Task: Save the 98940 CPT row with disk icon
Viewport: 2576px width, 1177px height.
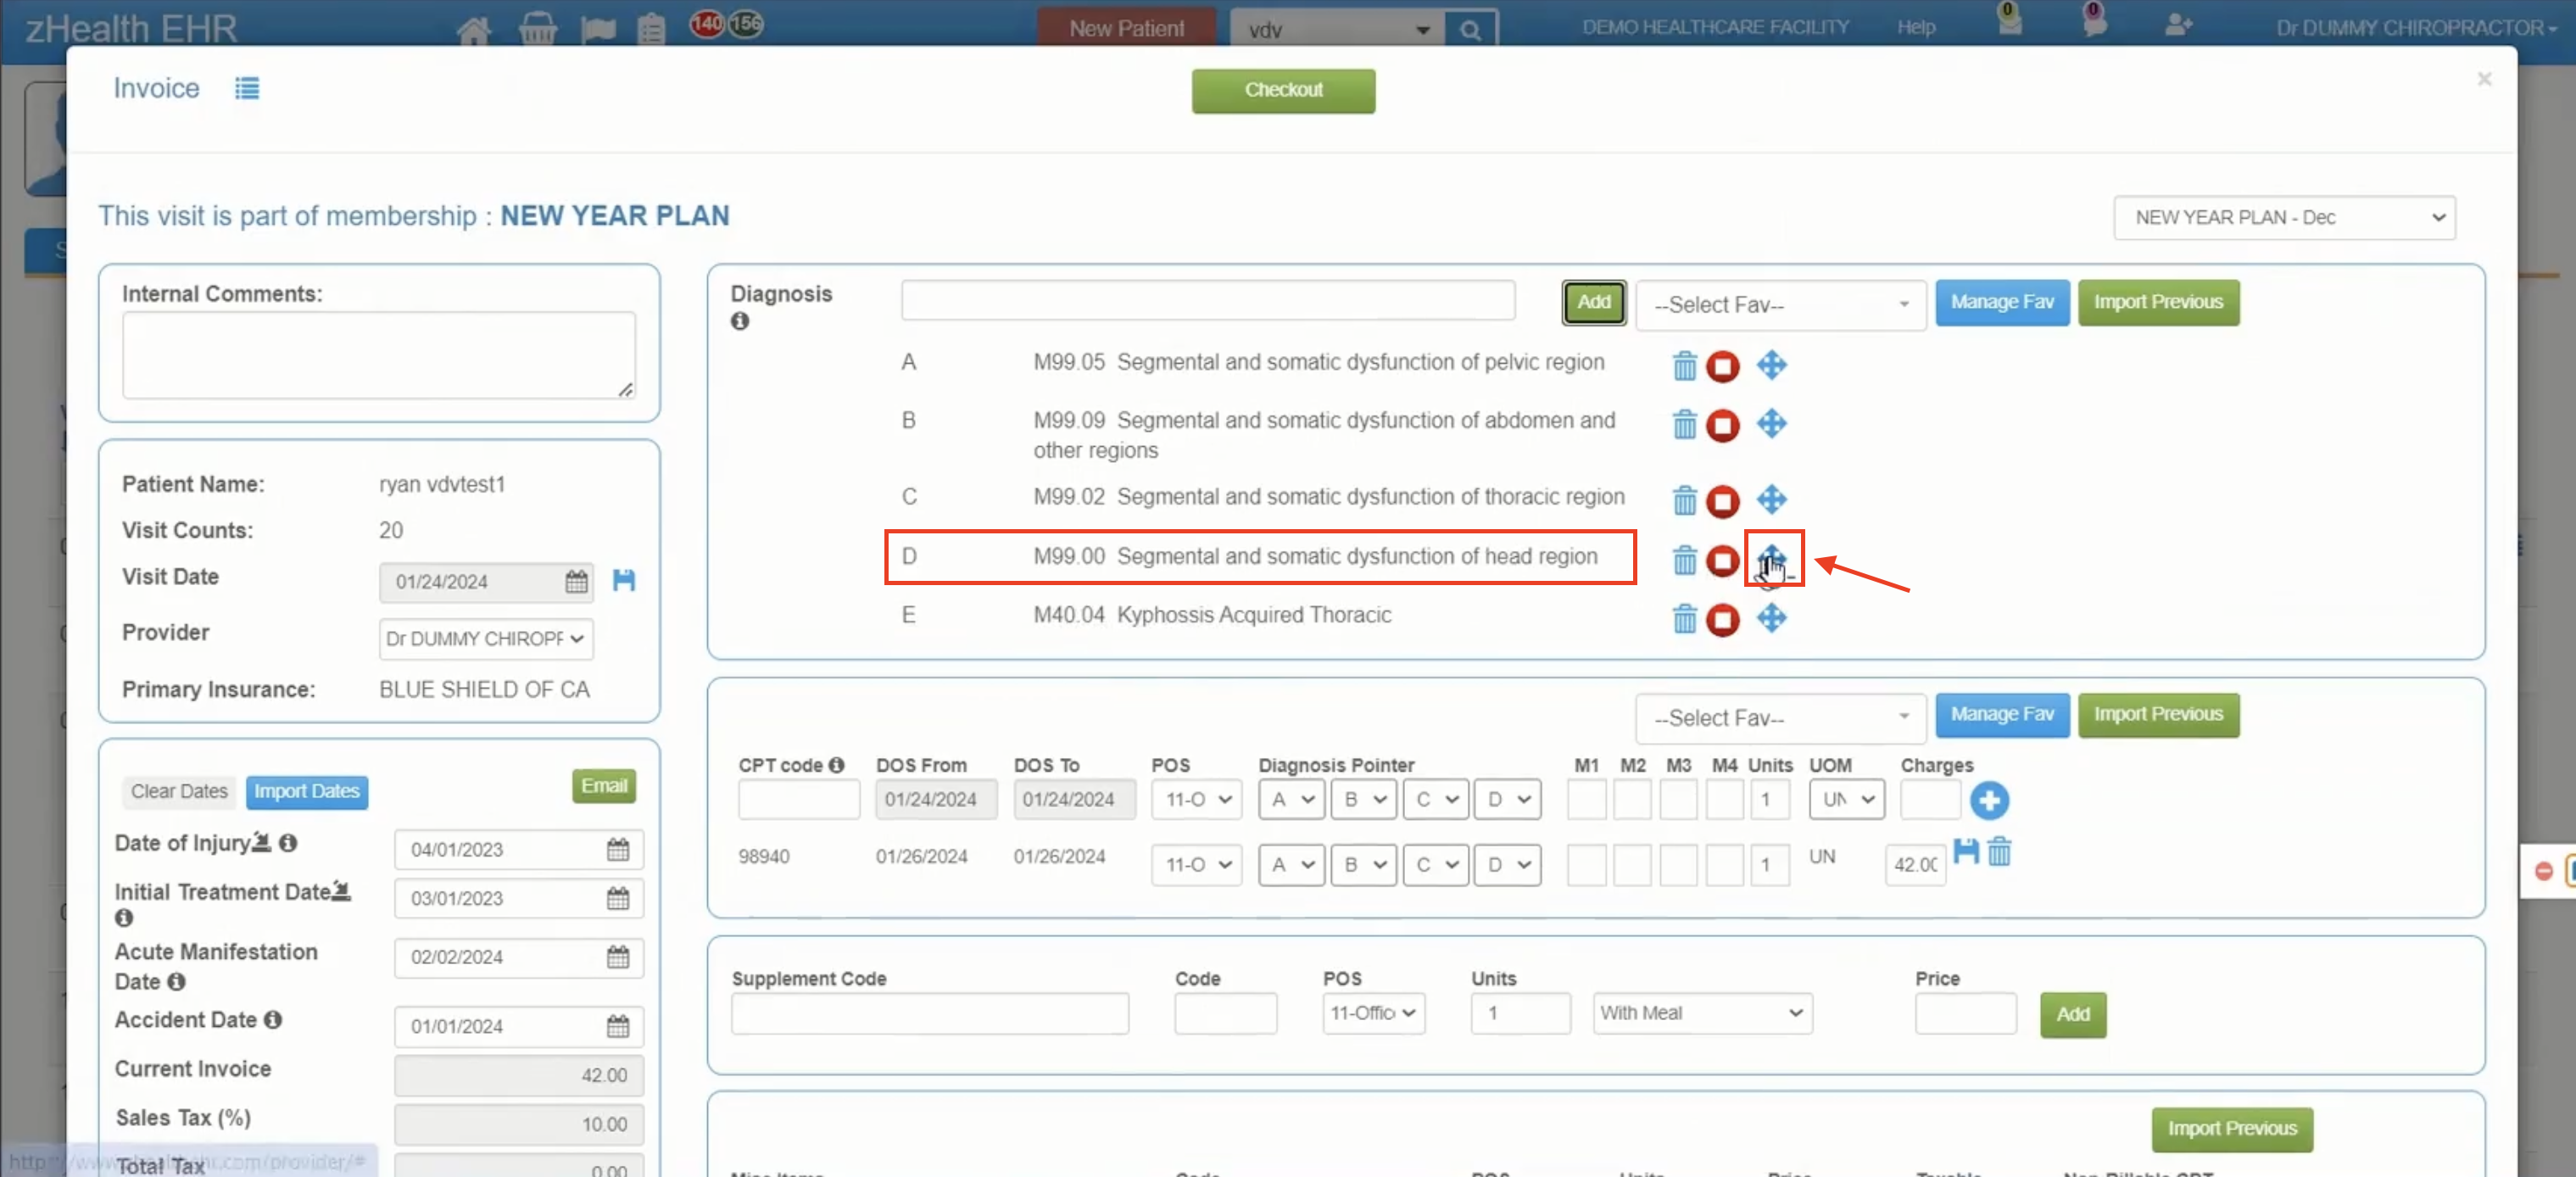Action: [1966, 851]
